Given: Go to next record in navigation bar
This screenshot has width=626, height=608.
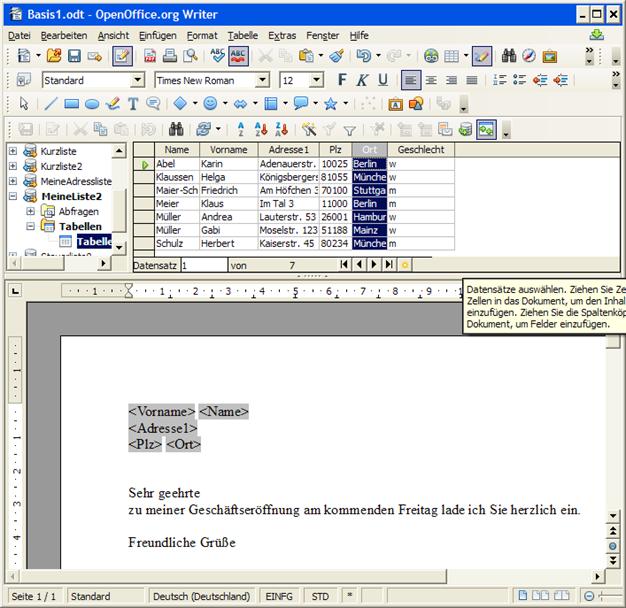Looking at the screenshot, I should click(x=375, y=265).
